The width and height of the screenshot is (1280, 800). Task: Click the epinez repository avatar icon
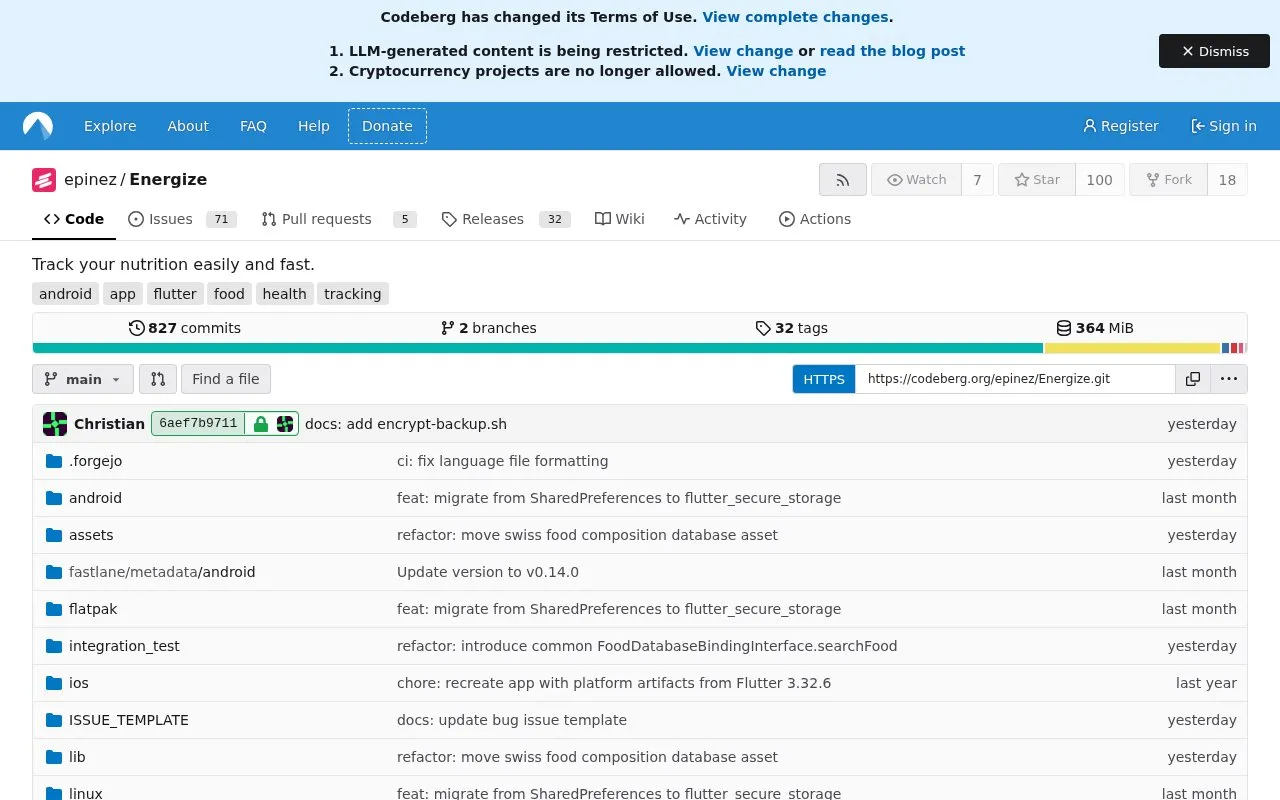[x=44, y=180]
